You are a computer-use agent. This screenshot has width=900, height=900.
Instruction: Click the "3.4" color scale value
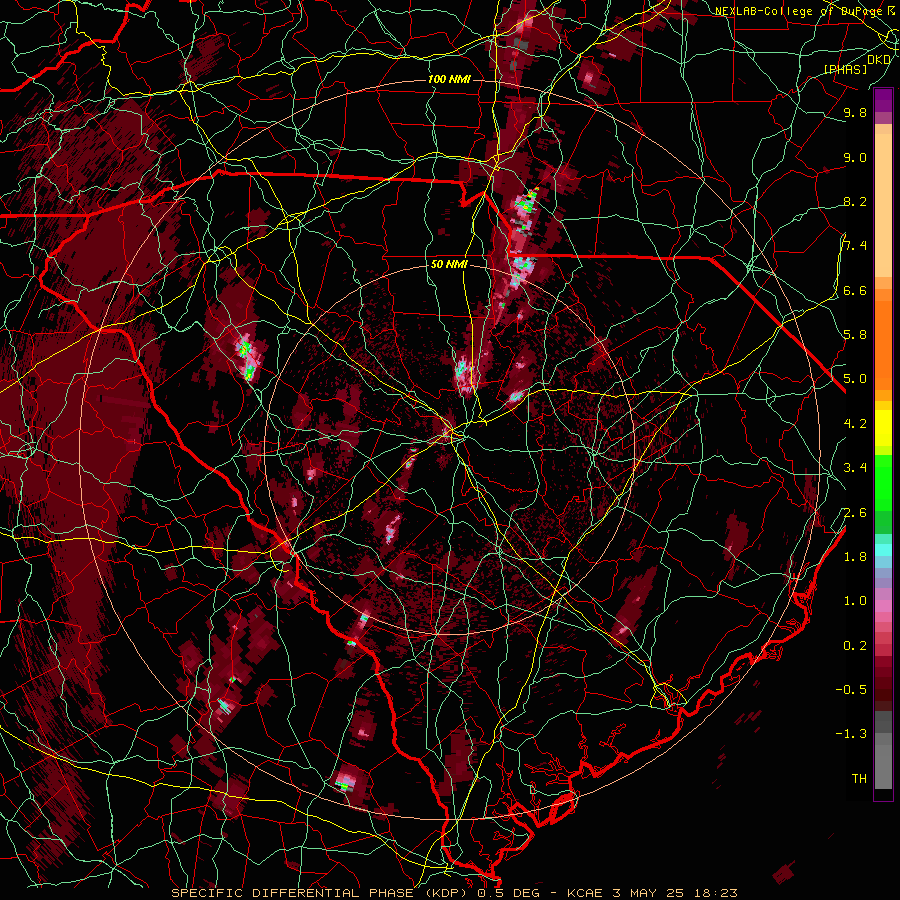tap(855, 467)
